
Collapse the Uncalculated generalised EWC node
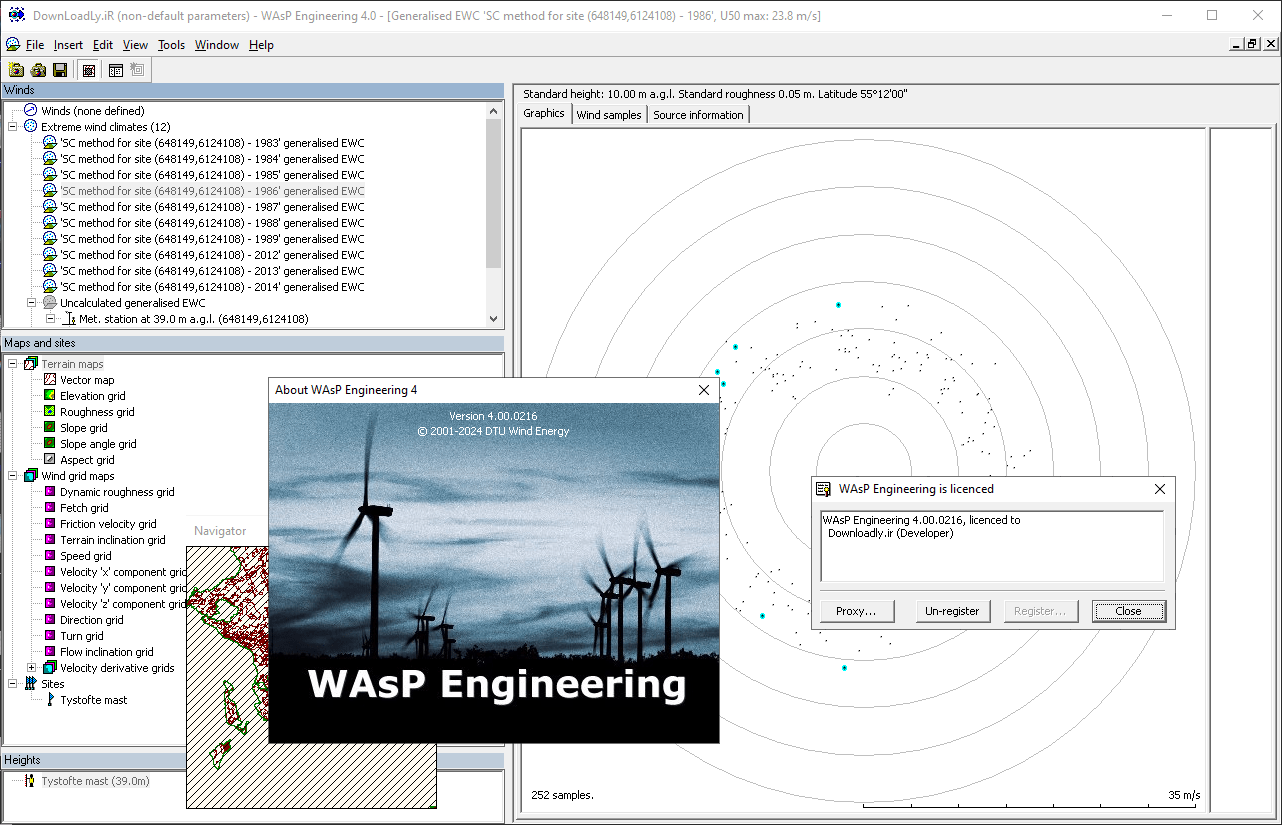coord(32,303)
